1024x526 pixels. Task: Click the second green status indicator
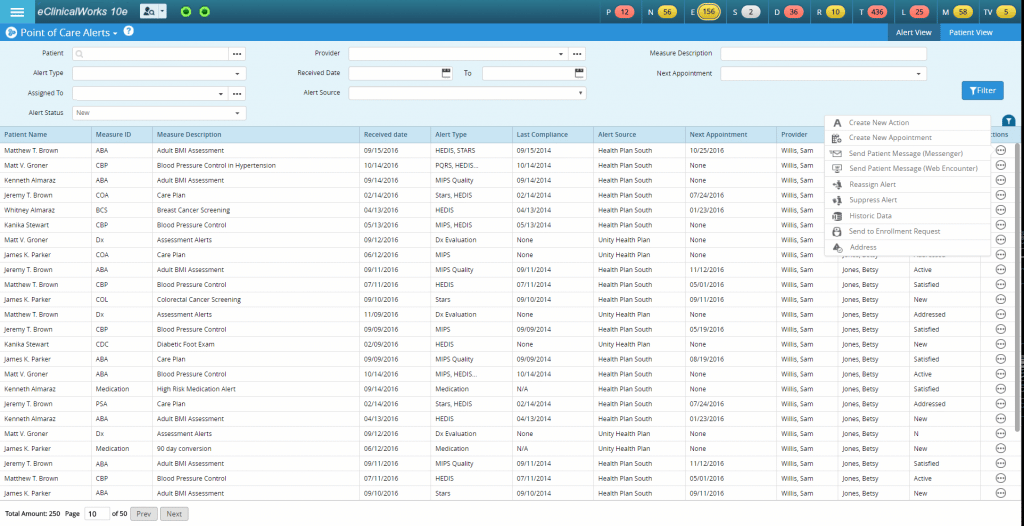coord(204,12)
